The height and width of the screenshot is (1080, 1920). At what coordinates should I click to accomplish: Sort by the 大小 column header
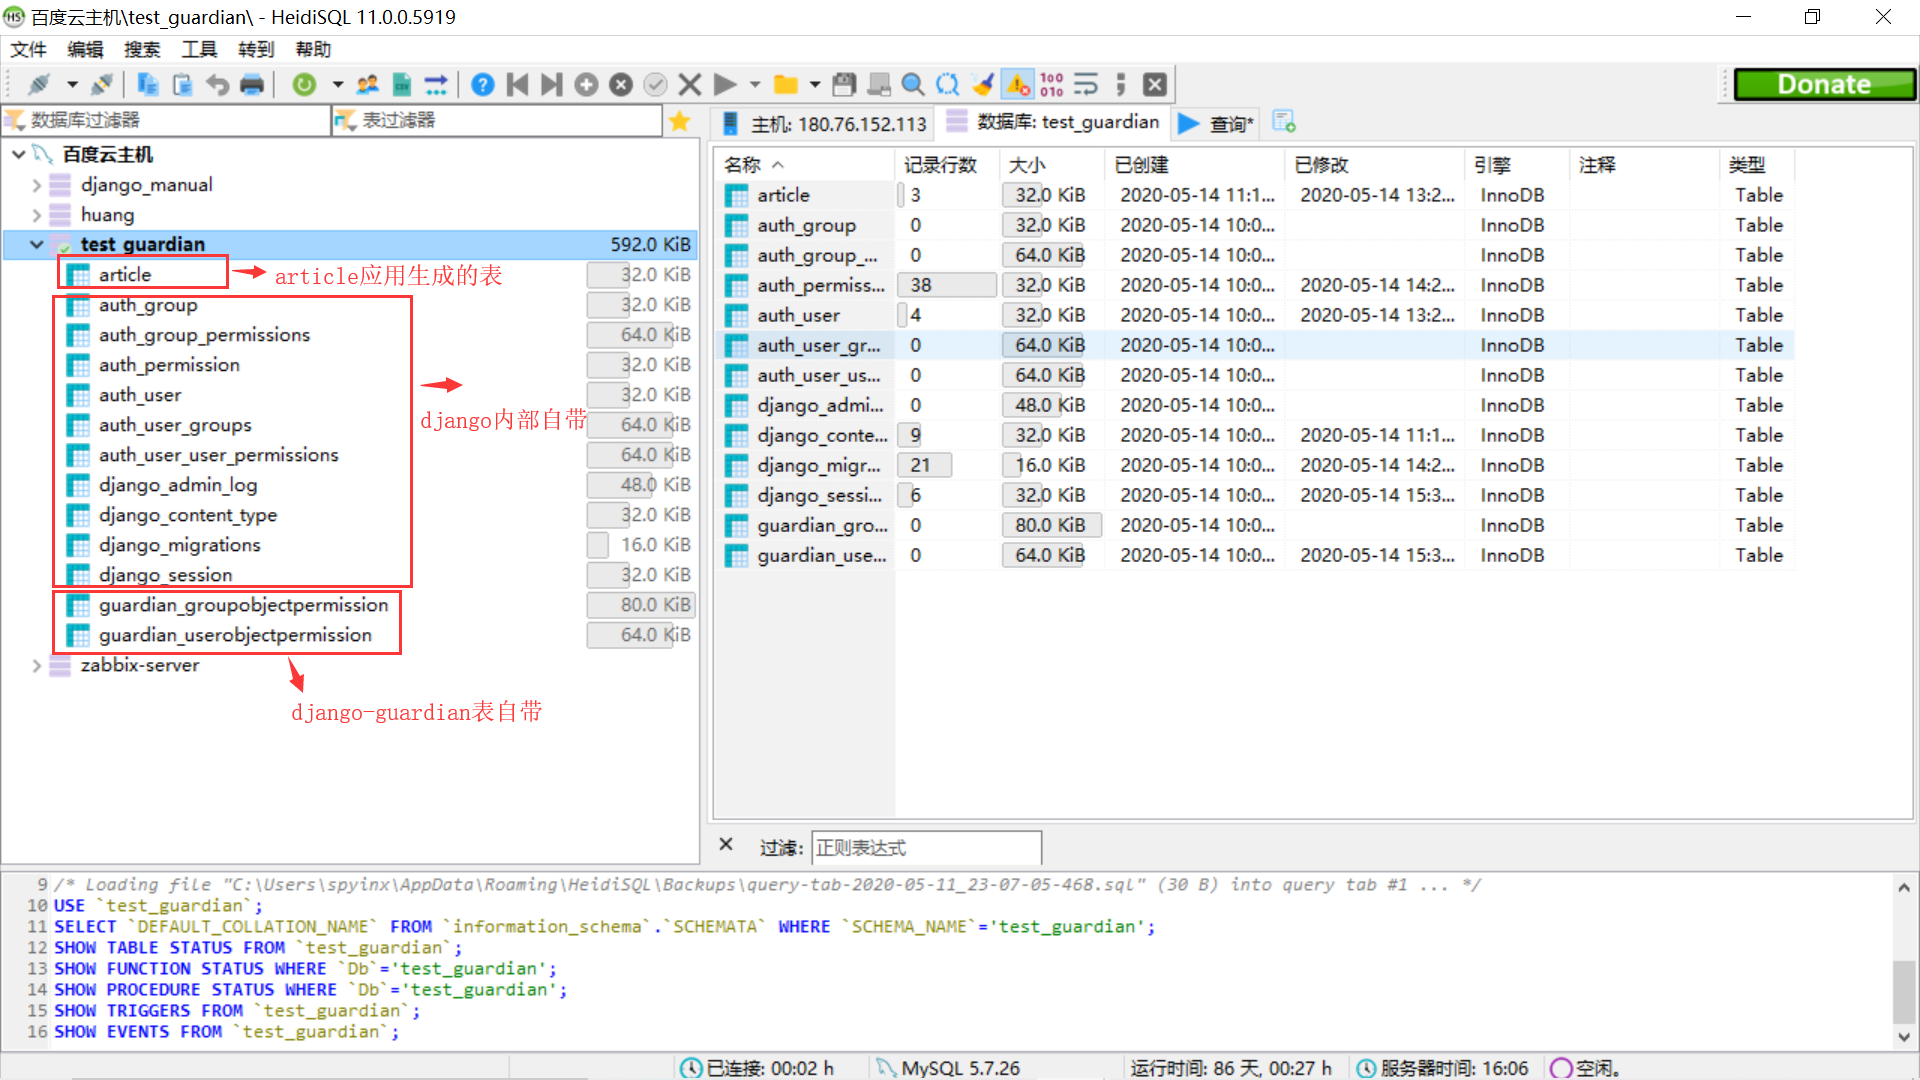click(1051, 165)
